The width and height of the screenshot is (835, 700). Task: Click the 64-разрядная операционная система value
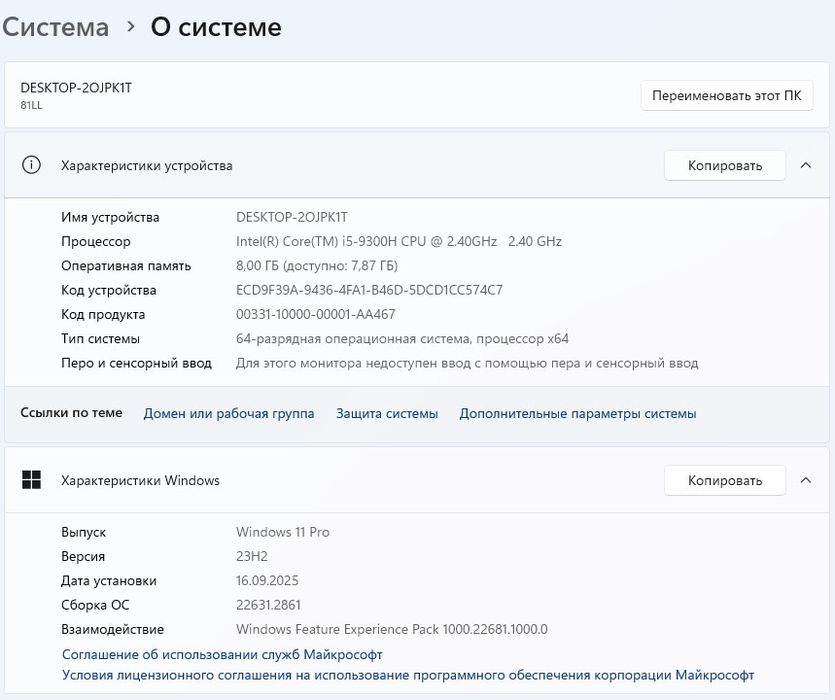tap(402, 339)
